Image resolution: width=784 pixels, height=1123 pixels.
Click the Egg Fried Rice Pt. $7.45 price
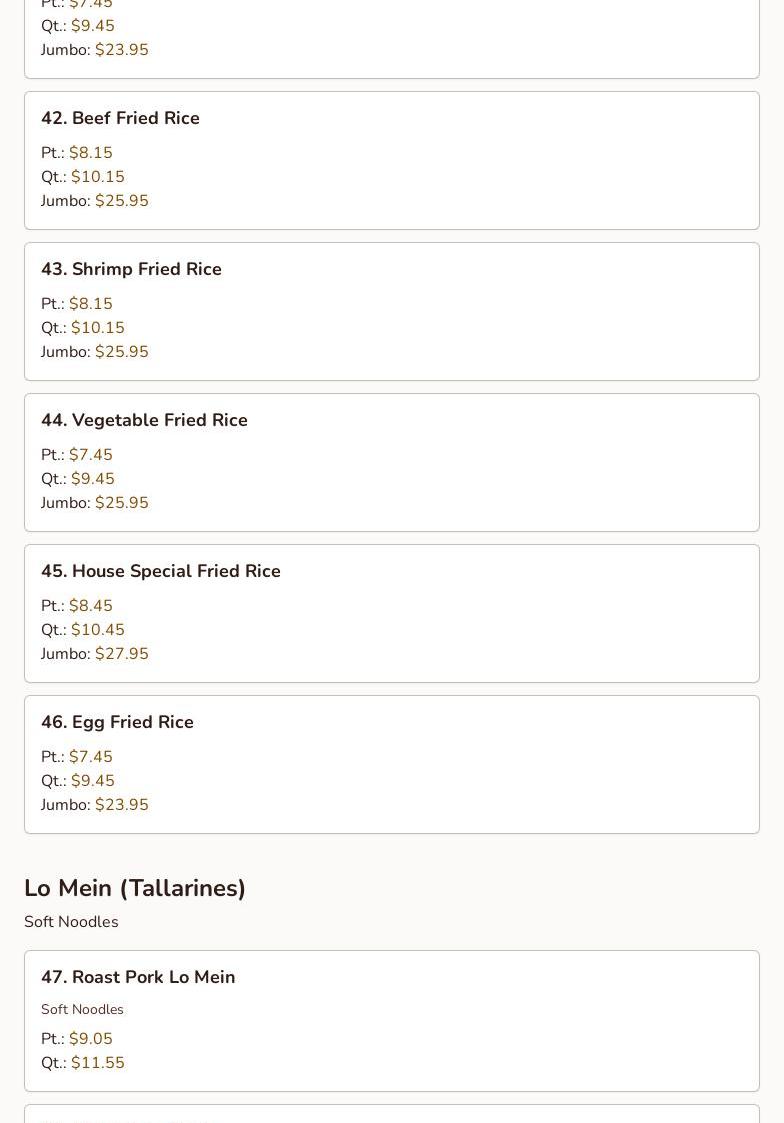[91, 757]
